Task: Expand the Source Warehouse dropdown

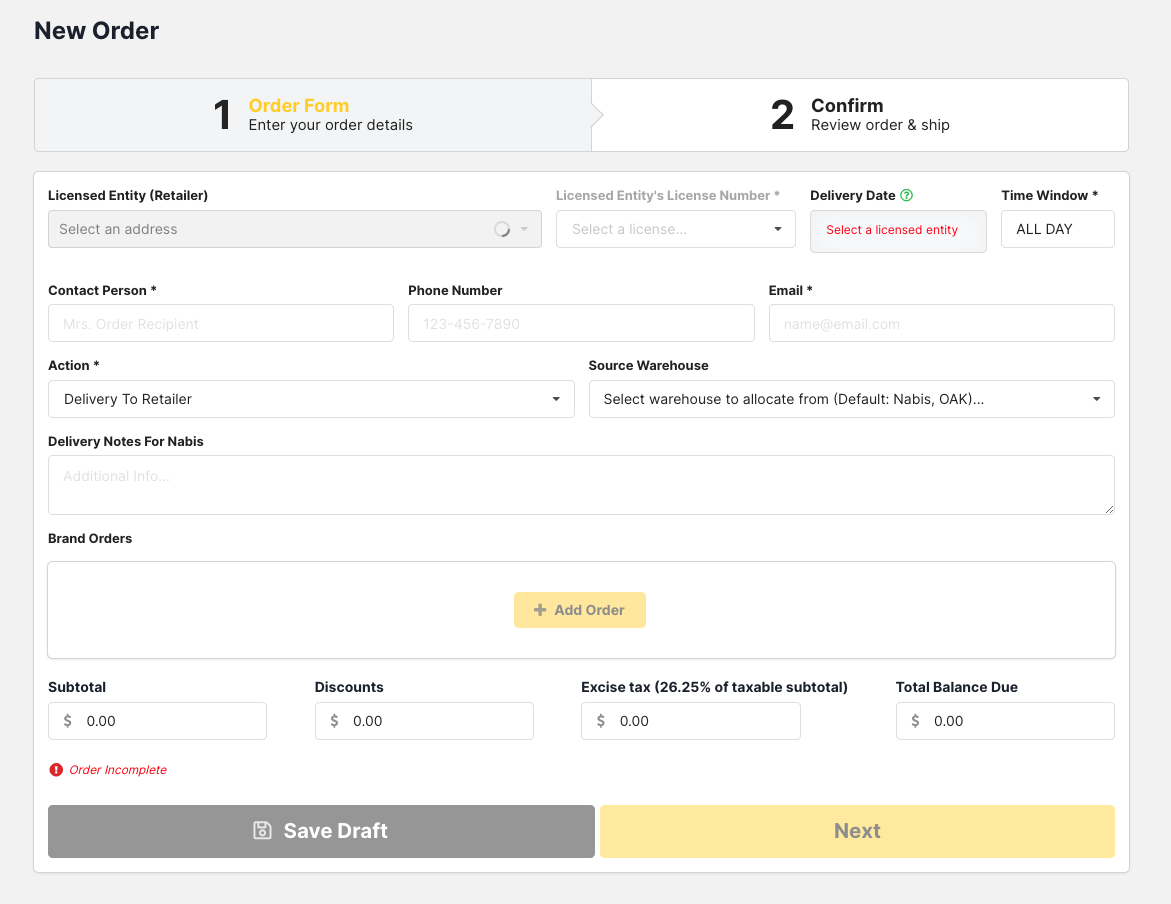Action: point(851,399)
